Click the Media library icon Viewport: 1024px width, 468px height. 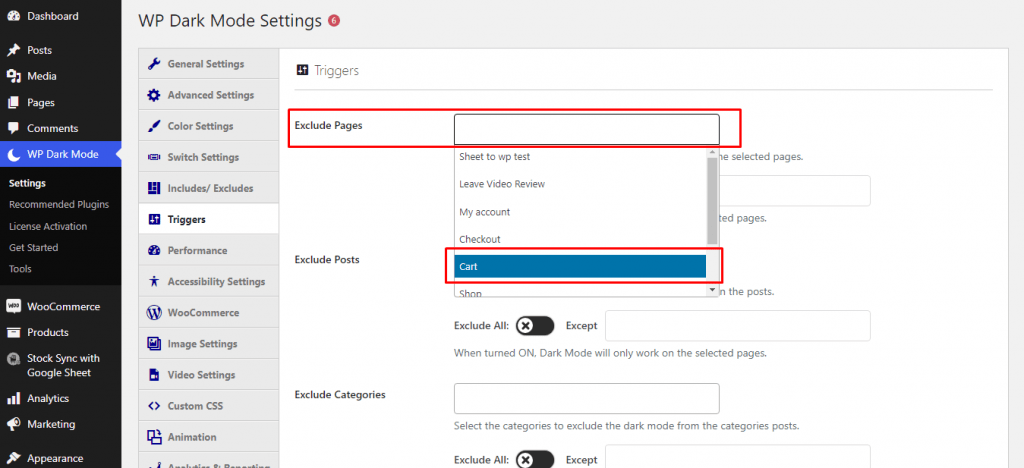coord(13,76)
